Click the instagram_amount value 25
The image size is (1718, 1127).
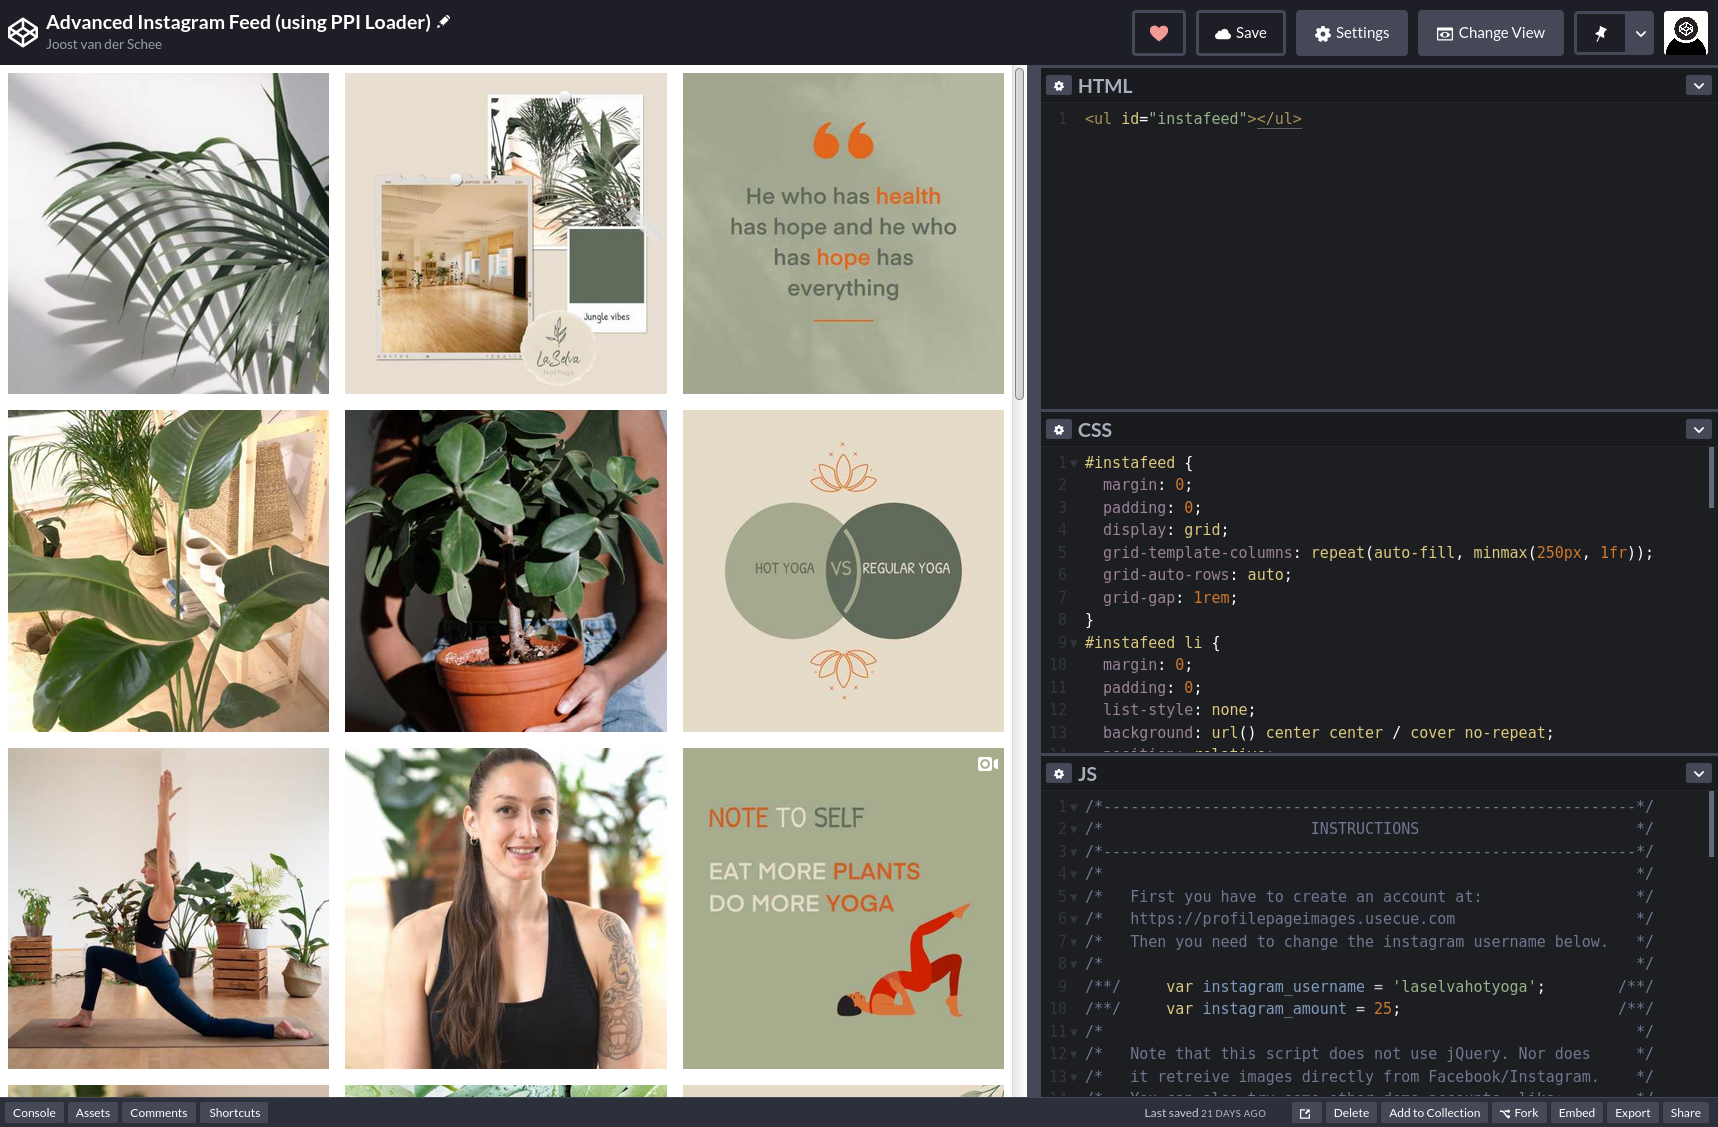[1382, 1009]
